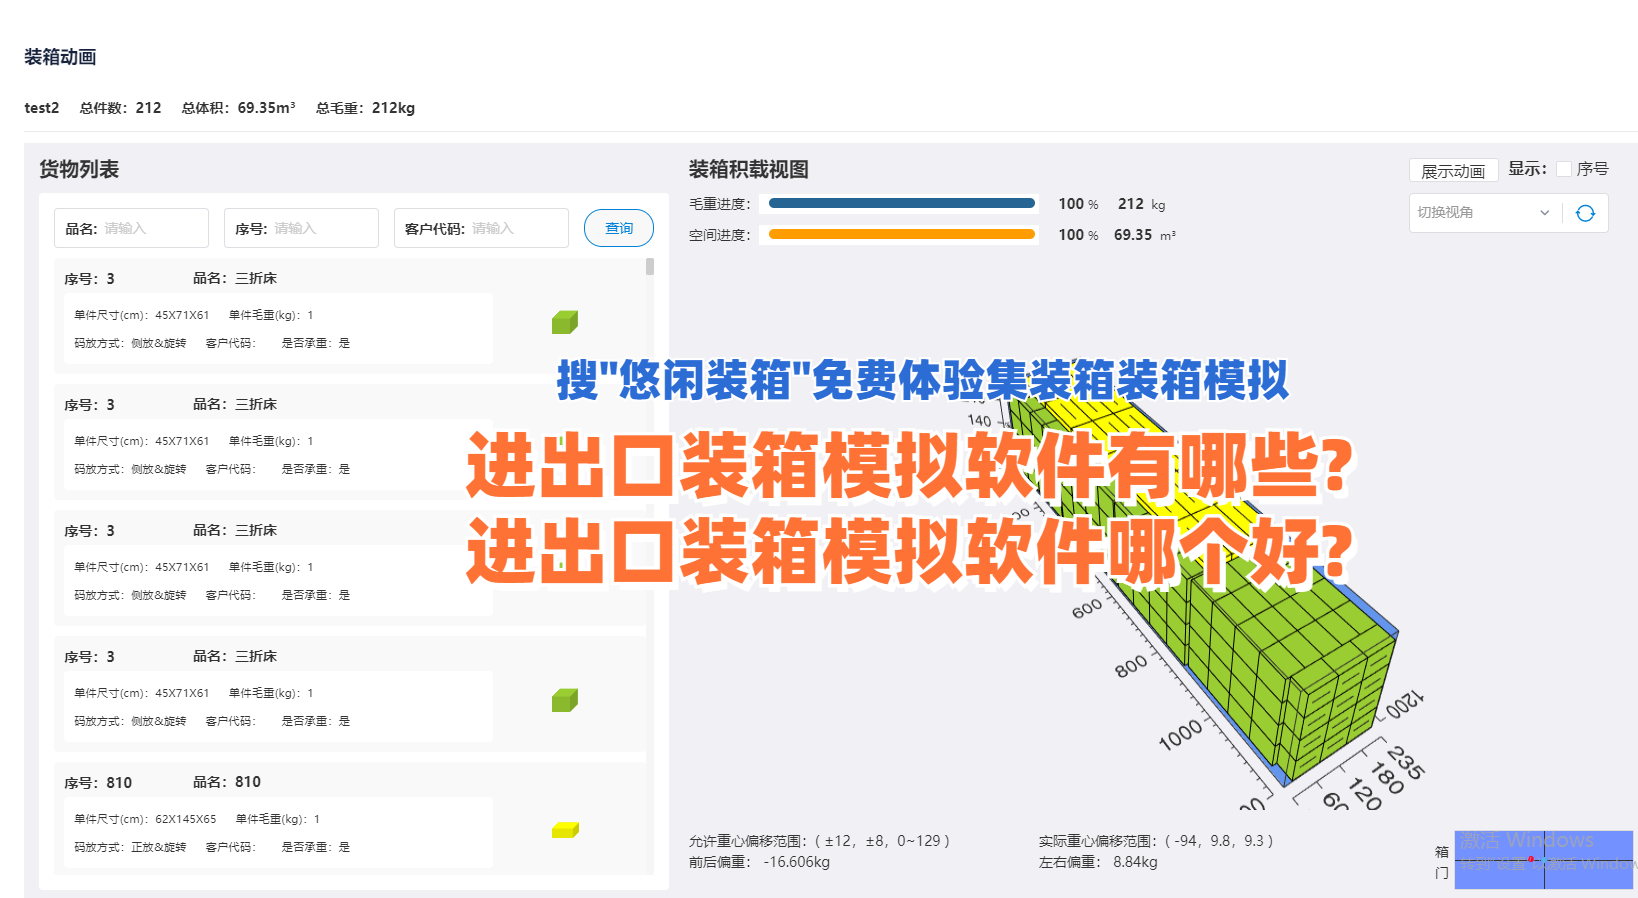Click the refresh view icon beside 切换视角
This screenshot has width=1638, height=898.
tap(1585, 213)
